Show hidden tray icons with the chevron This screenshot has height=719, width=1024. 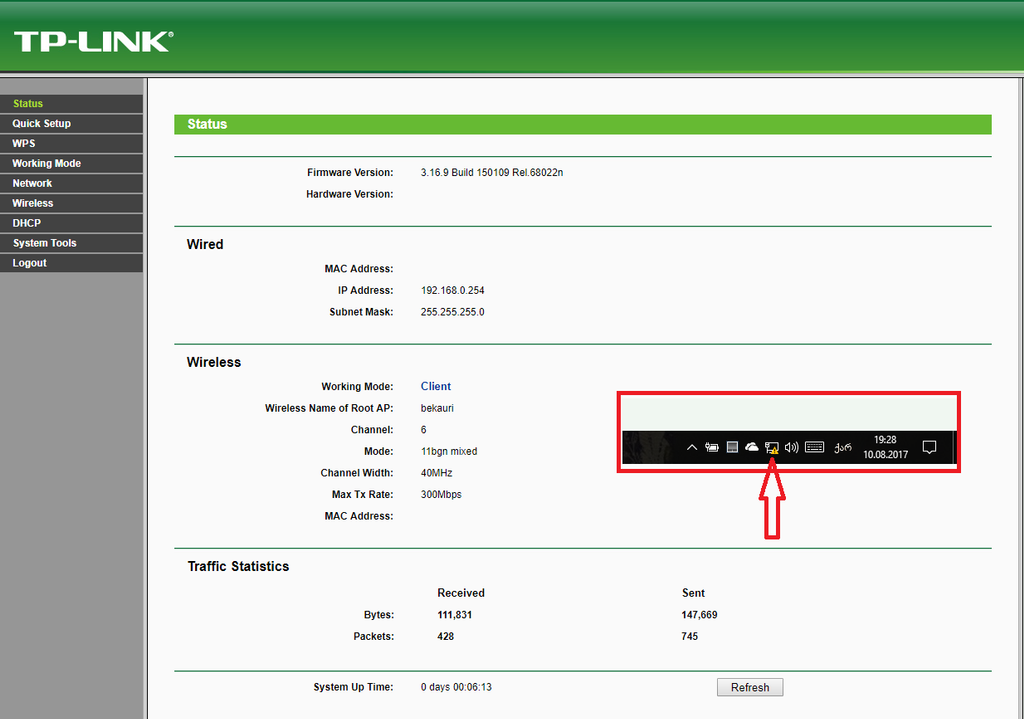pyautogui.click(x=692, y=447)
